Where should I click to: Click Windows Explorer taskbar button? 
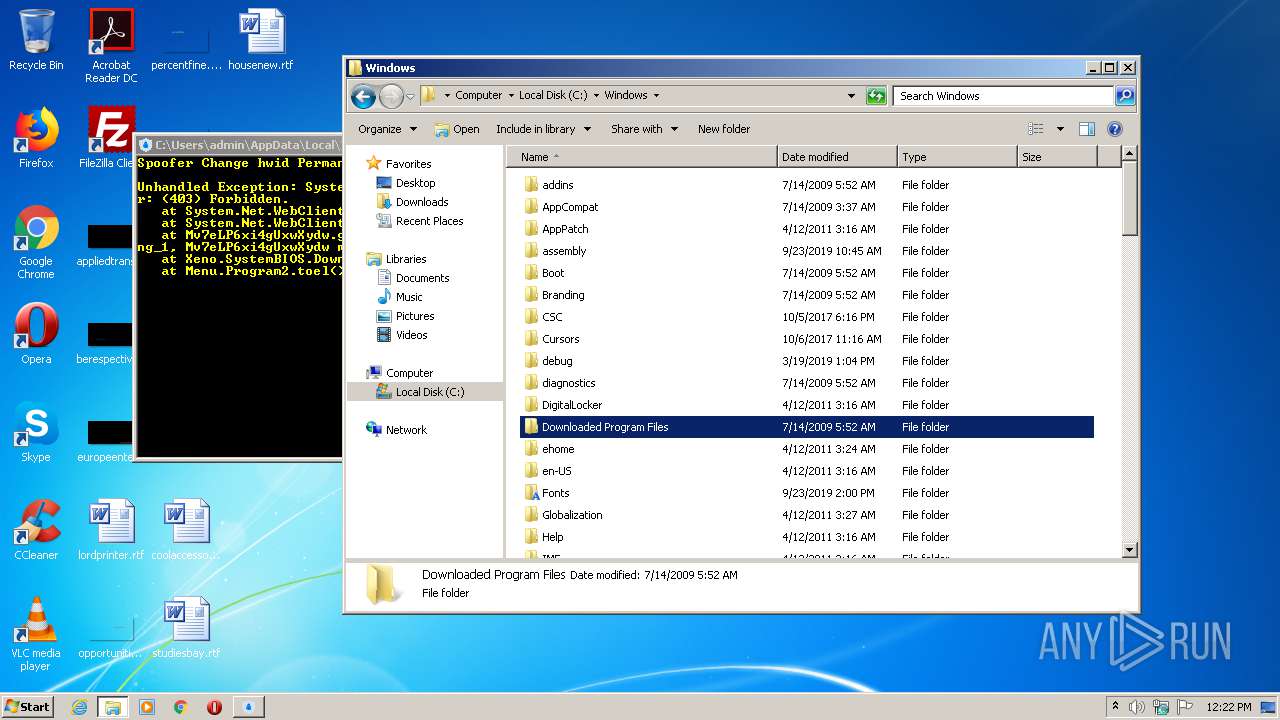coord(113,707)
